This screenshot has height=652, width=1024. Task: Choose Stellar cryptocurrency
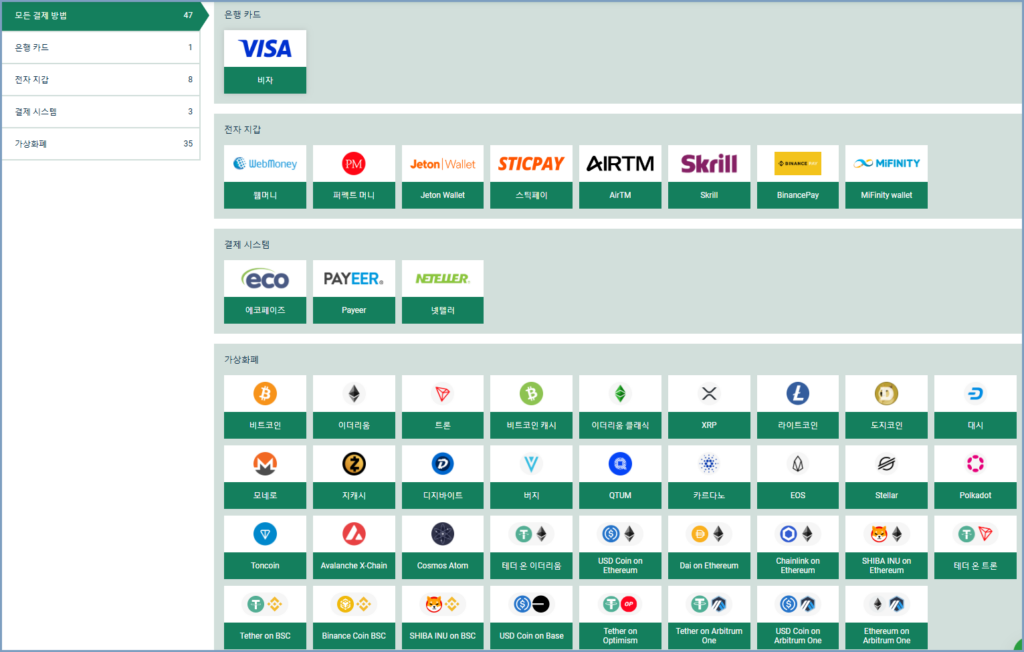886,477
